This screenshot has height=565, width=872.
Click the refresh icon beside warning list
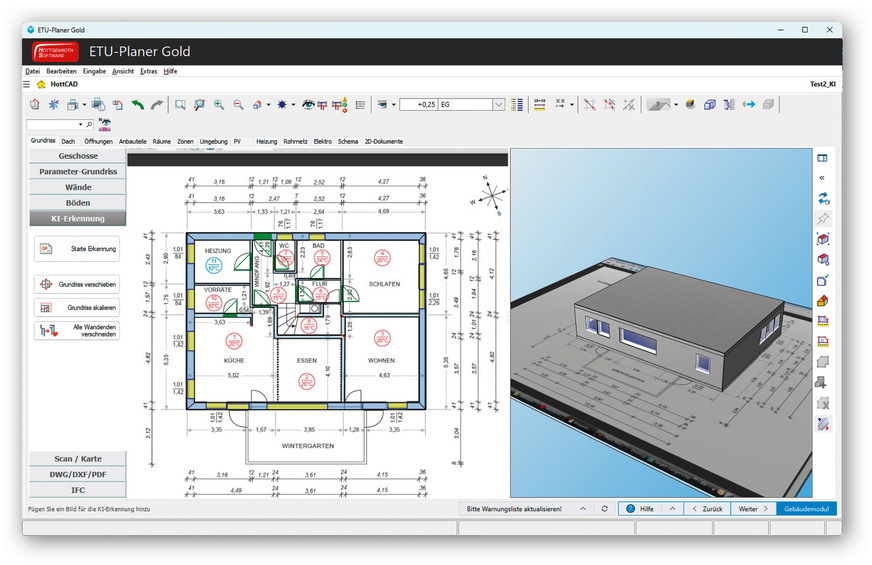[605, 509]
